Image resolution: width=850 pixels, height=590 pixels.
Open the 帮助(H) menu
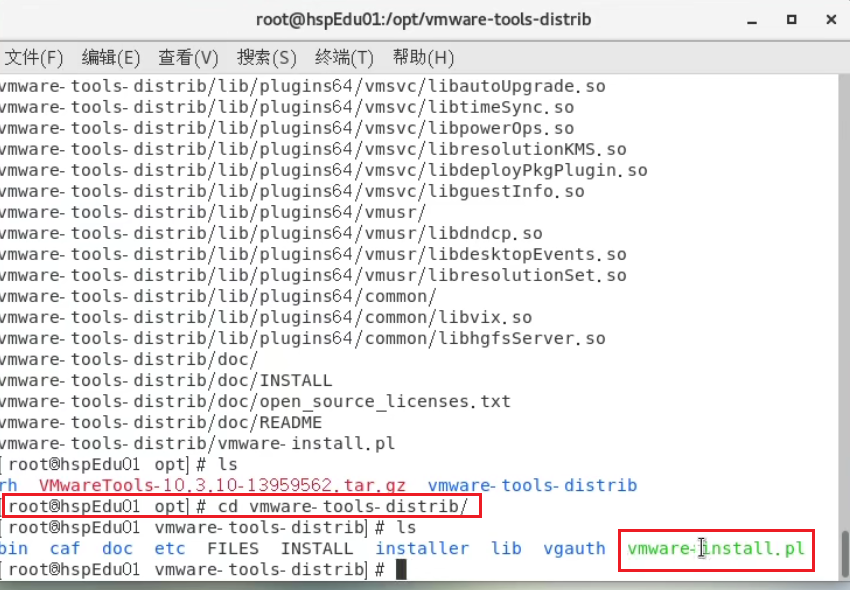point(423,57)
